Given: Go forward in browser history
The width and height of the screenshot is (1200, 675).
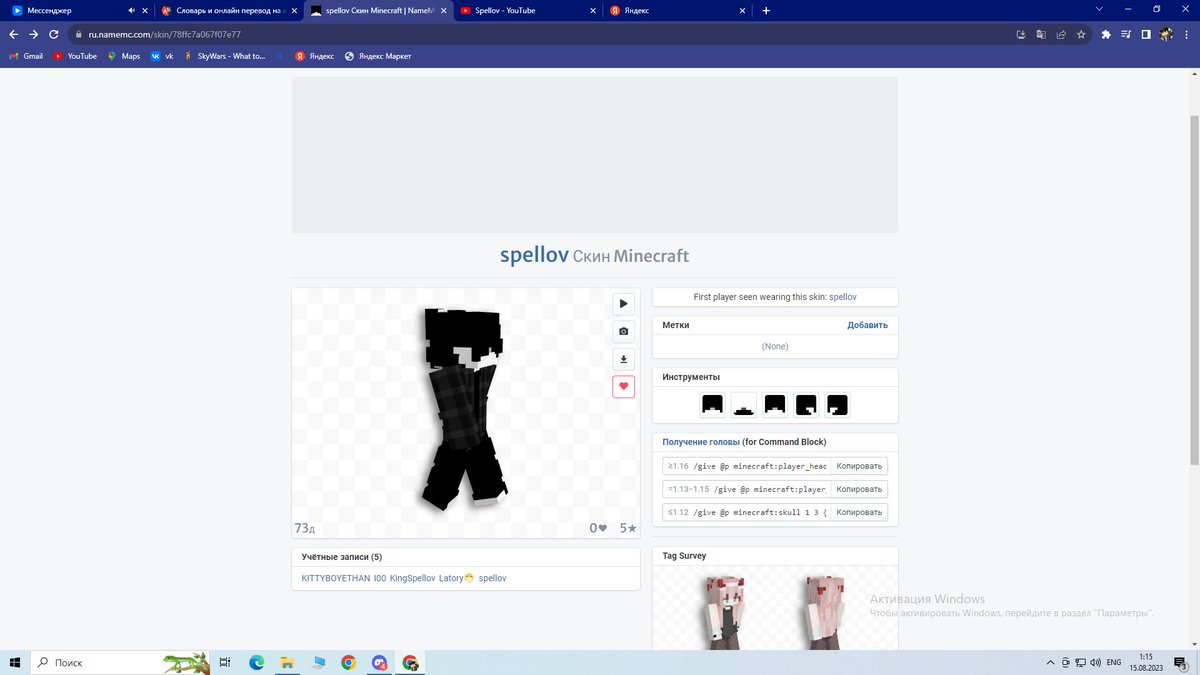Looking at the screenshot, I should click(x=34, y=34).
